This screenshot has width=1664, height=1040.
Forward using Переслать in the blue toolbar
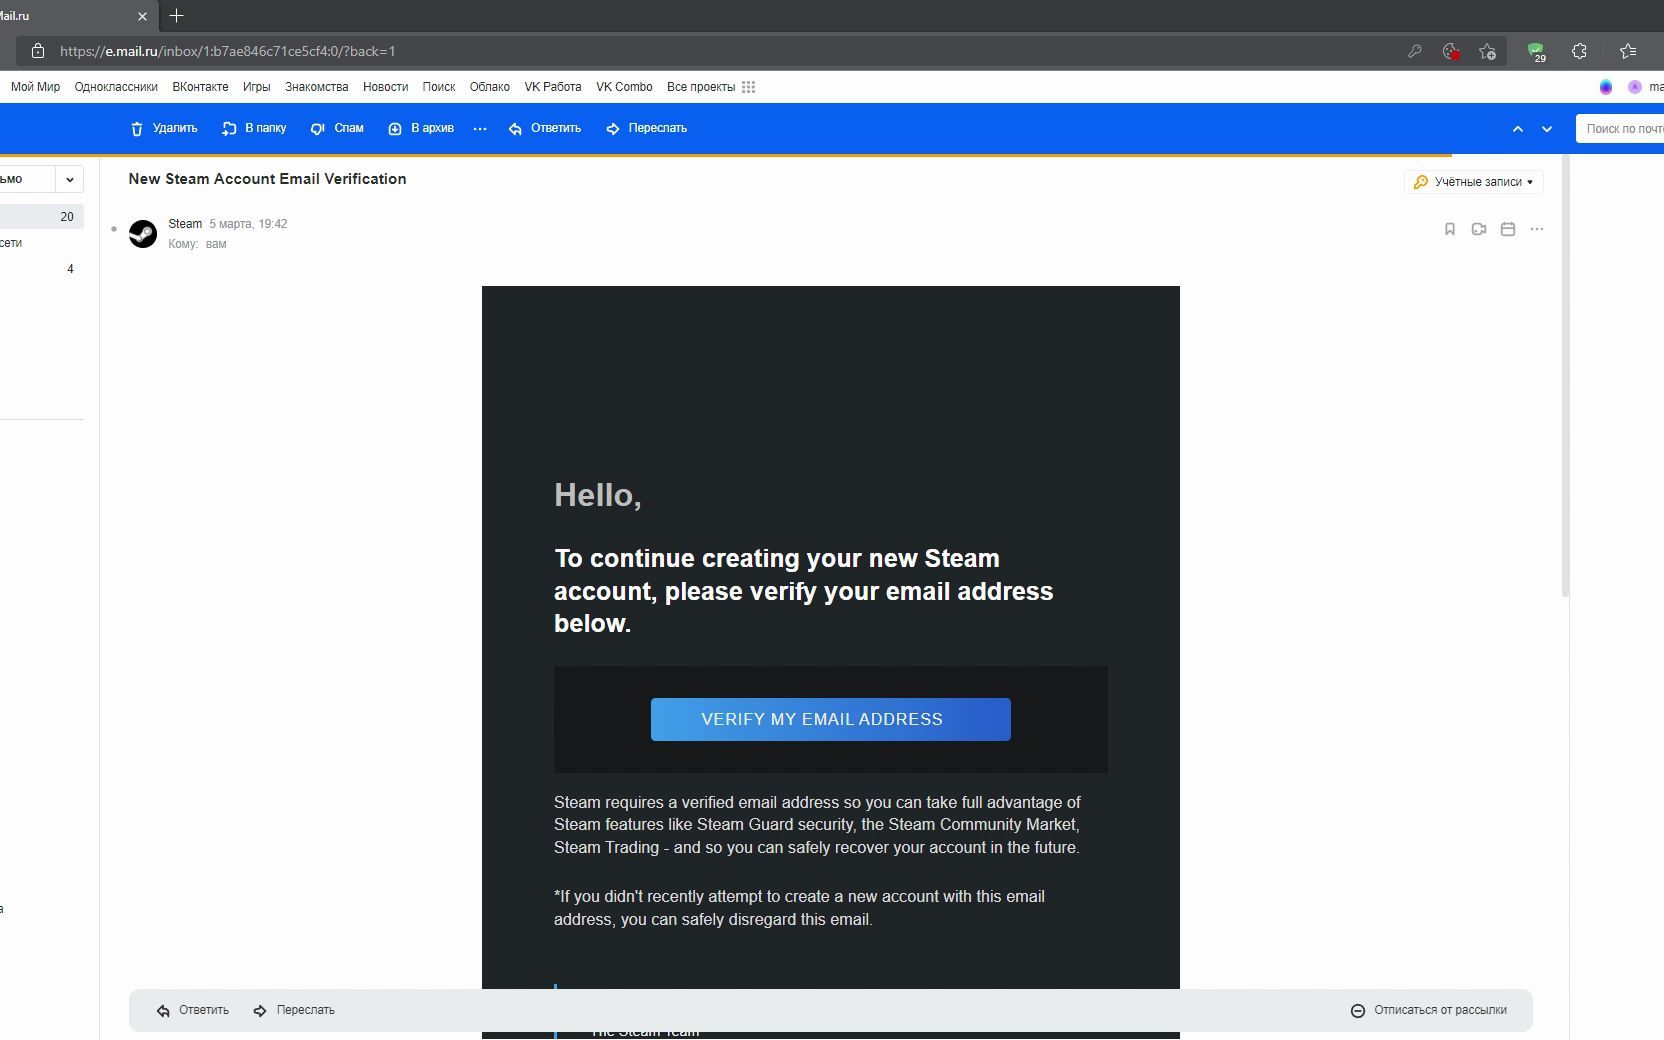647,128
